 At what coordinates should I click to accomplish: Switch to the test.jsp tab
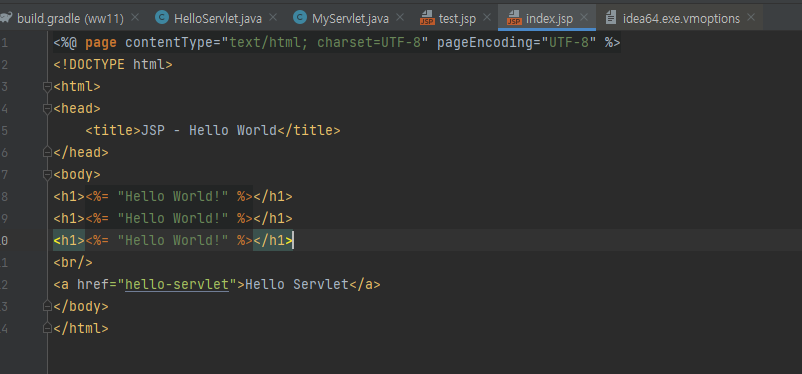click(457, 19)
